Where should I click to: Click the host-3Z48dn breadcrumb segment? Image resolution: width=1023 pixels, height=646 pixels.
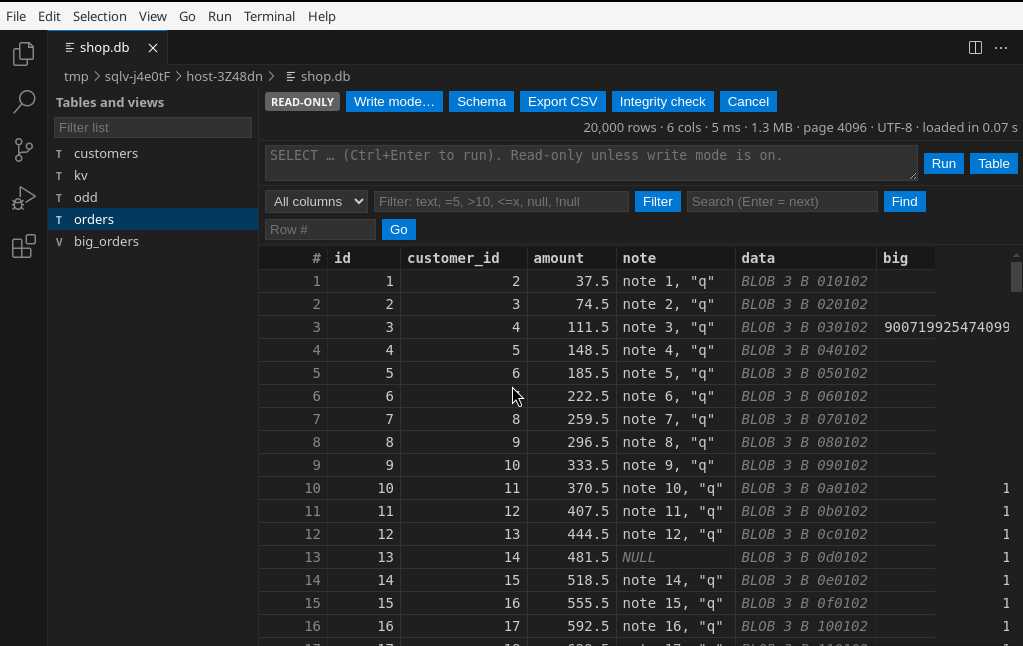(x=224, y=76)
